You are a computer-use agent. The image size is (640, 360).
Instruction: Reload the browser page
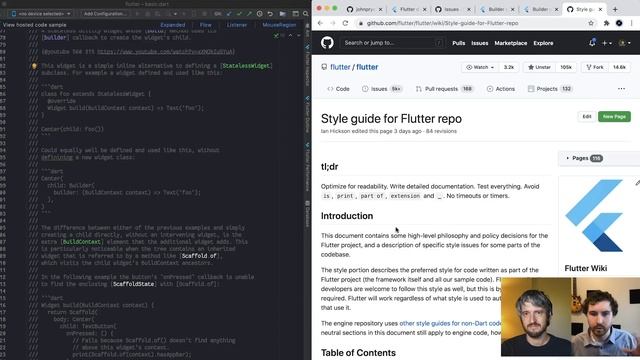(x=345, y=23)
